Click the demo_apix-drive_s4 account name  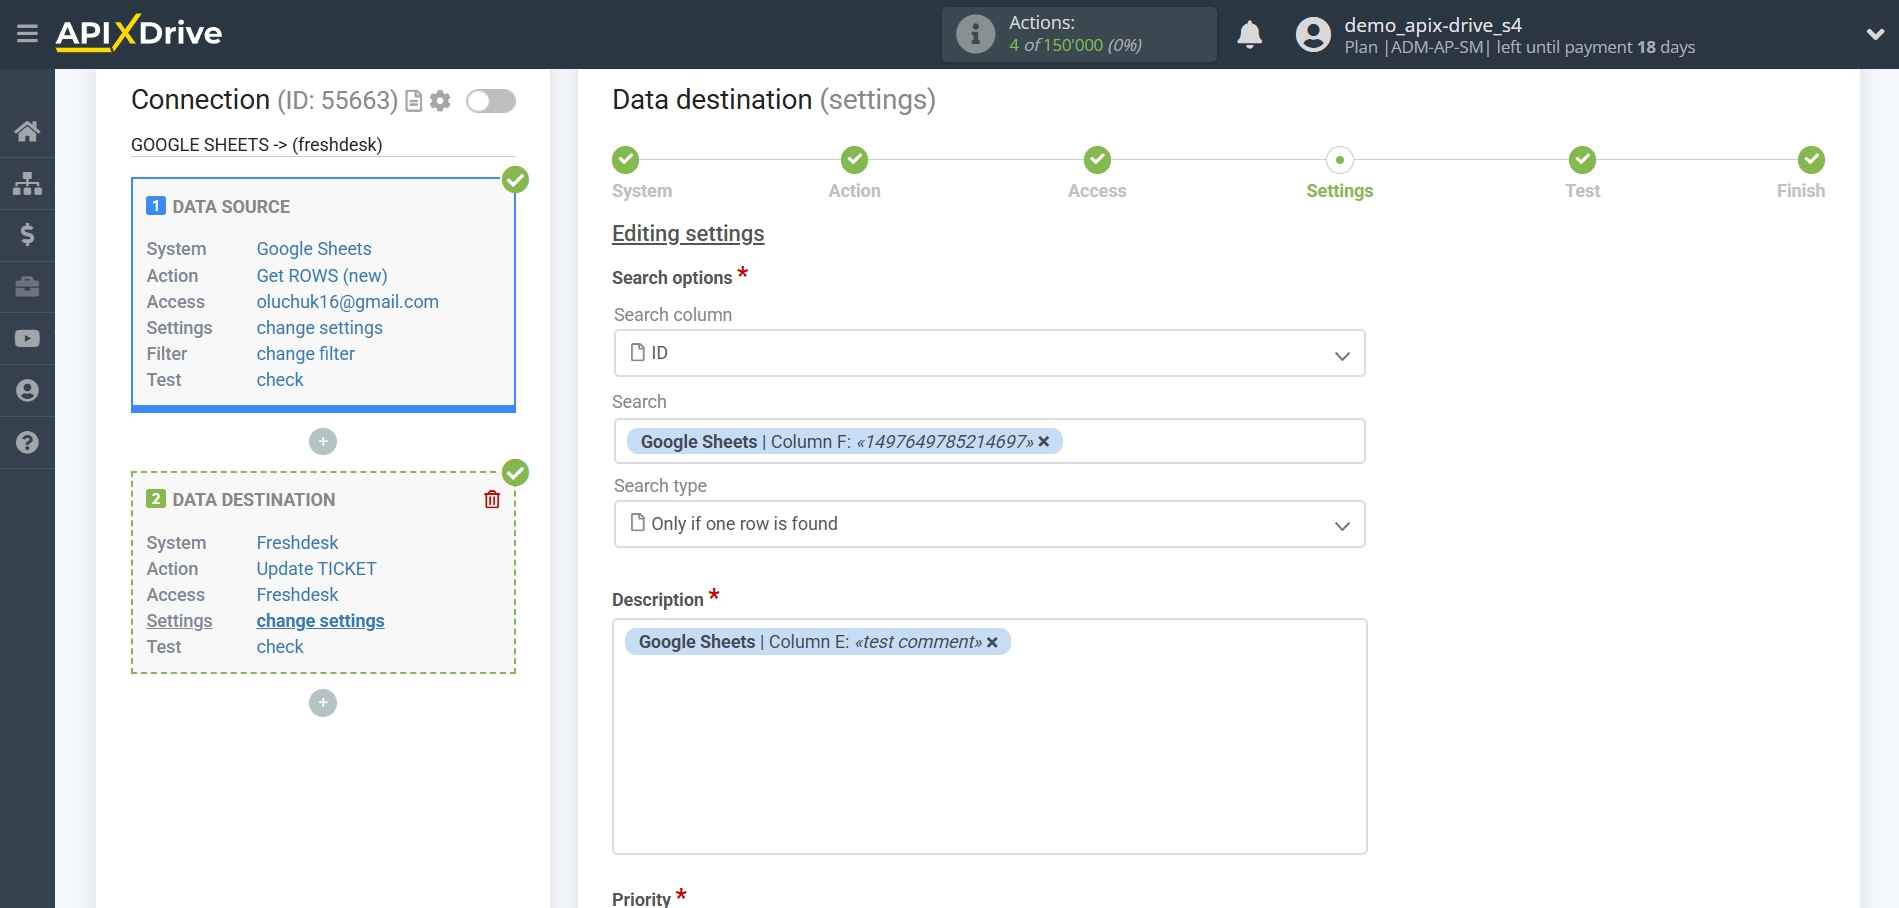(1433, 25)
